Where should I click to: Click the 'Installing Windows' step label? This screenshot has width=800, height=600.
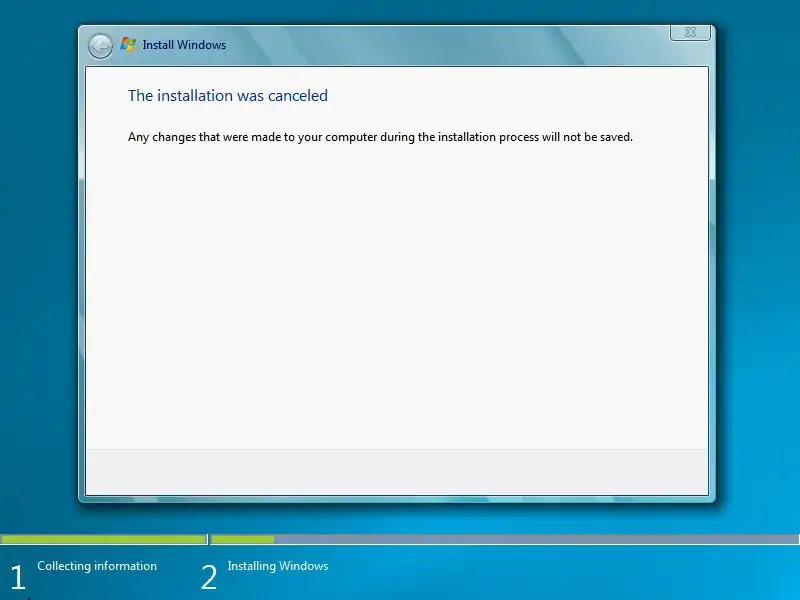pos(278,566)
